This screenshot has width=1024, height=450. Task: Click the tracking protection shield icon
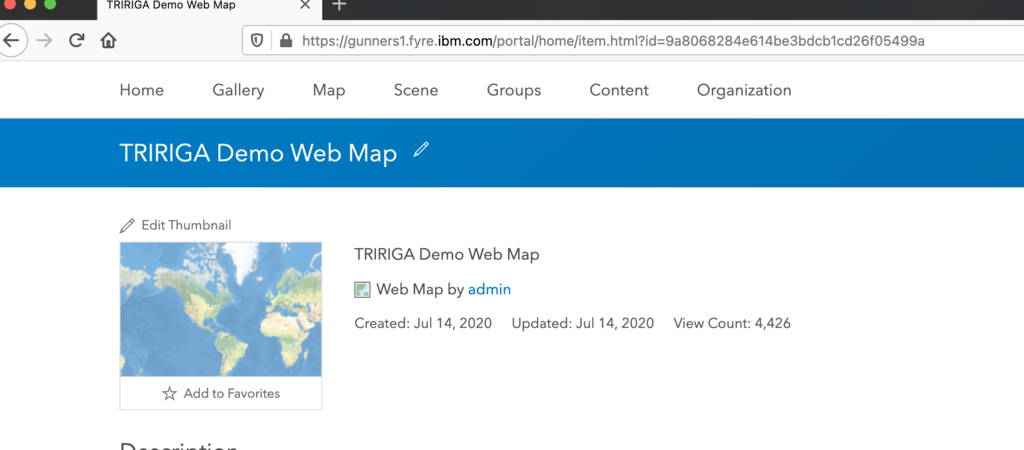257,41
